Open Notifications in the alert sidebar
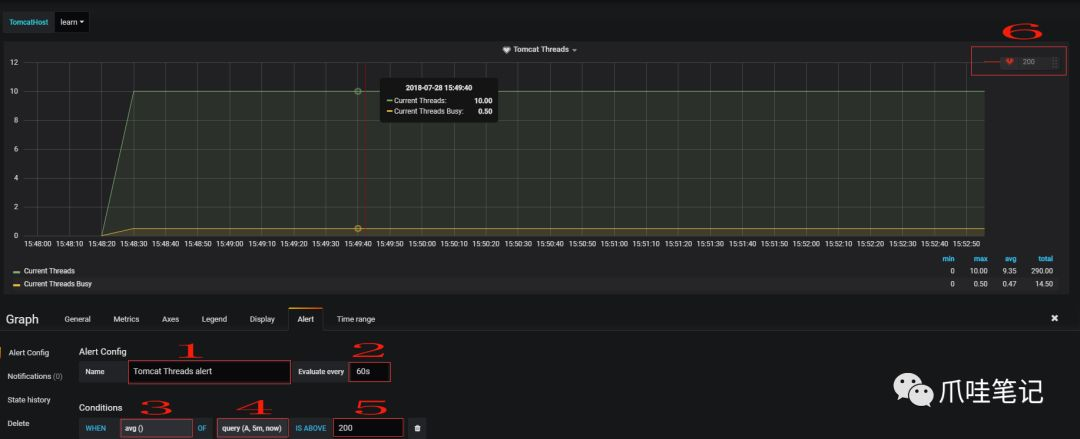The image size is (1080, 439). 34,376
